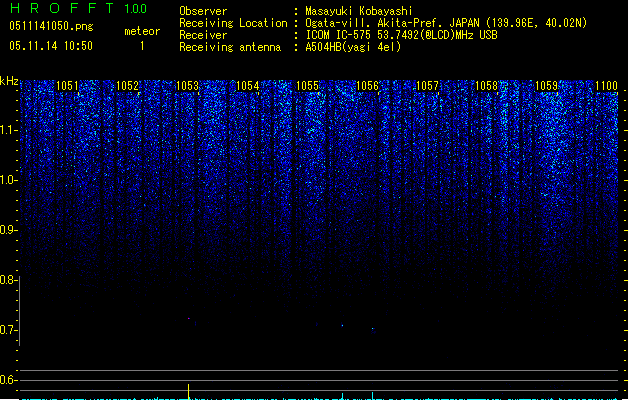Click the 1059 time marker
The image size is (629, 400).
click(546, 85)
